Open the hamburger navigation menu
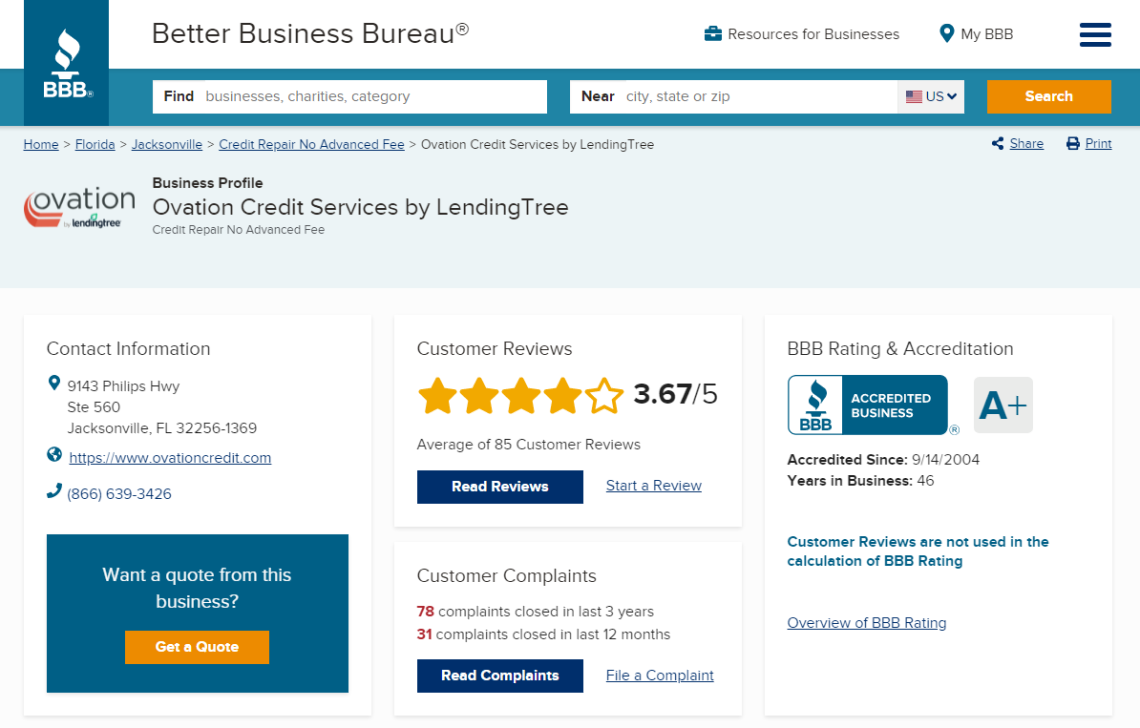Image resolution: width=1140 pixels, height=728 pixels. tap(1095, 34)
